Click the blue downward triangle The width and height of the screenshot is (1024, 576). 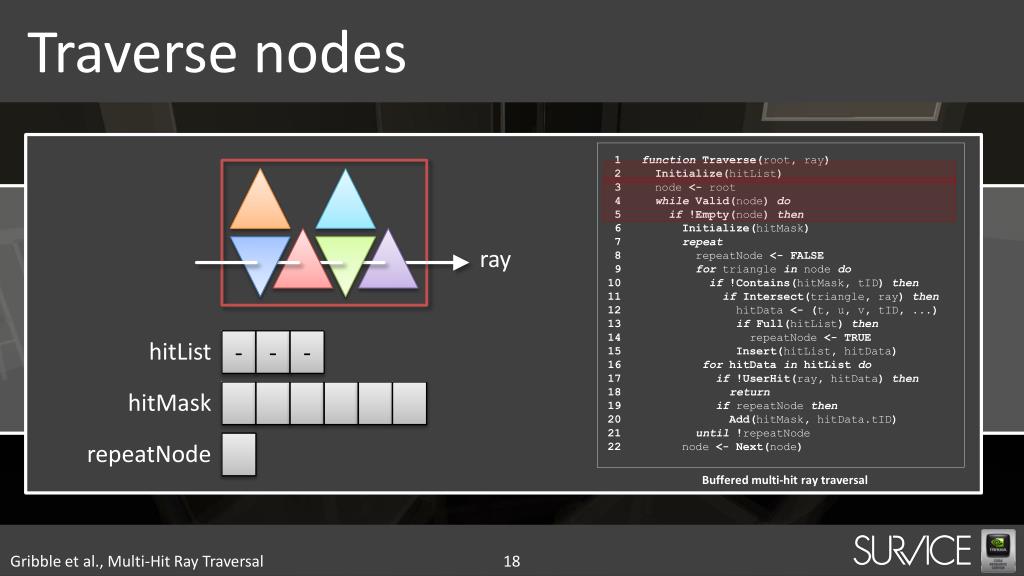(x=260, y=265)
